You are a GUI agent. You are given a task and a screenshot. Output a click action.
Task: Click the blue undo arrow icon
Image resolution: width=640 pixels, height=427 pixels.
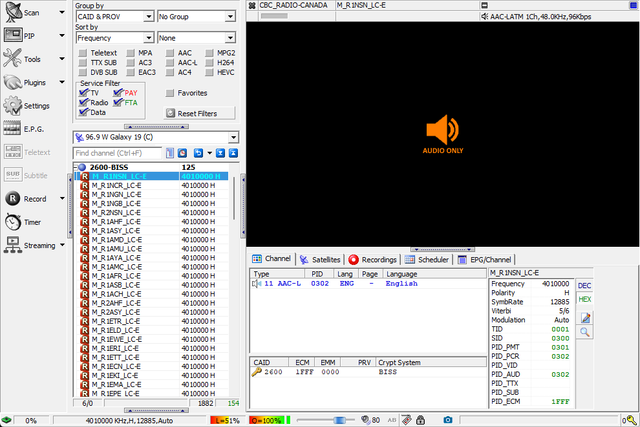[198, 153]
